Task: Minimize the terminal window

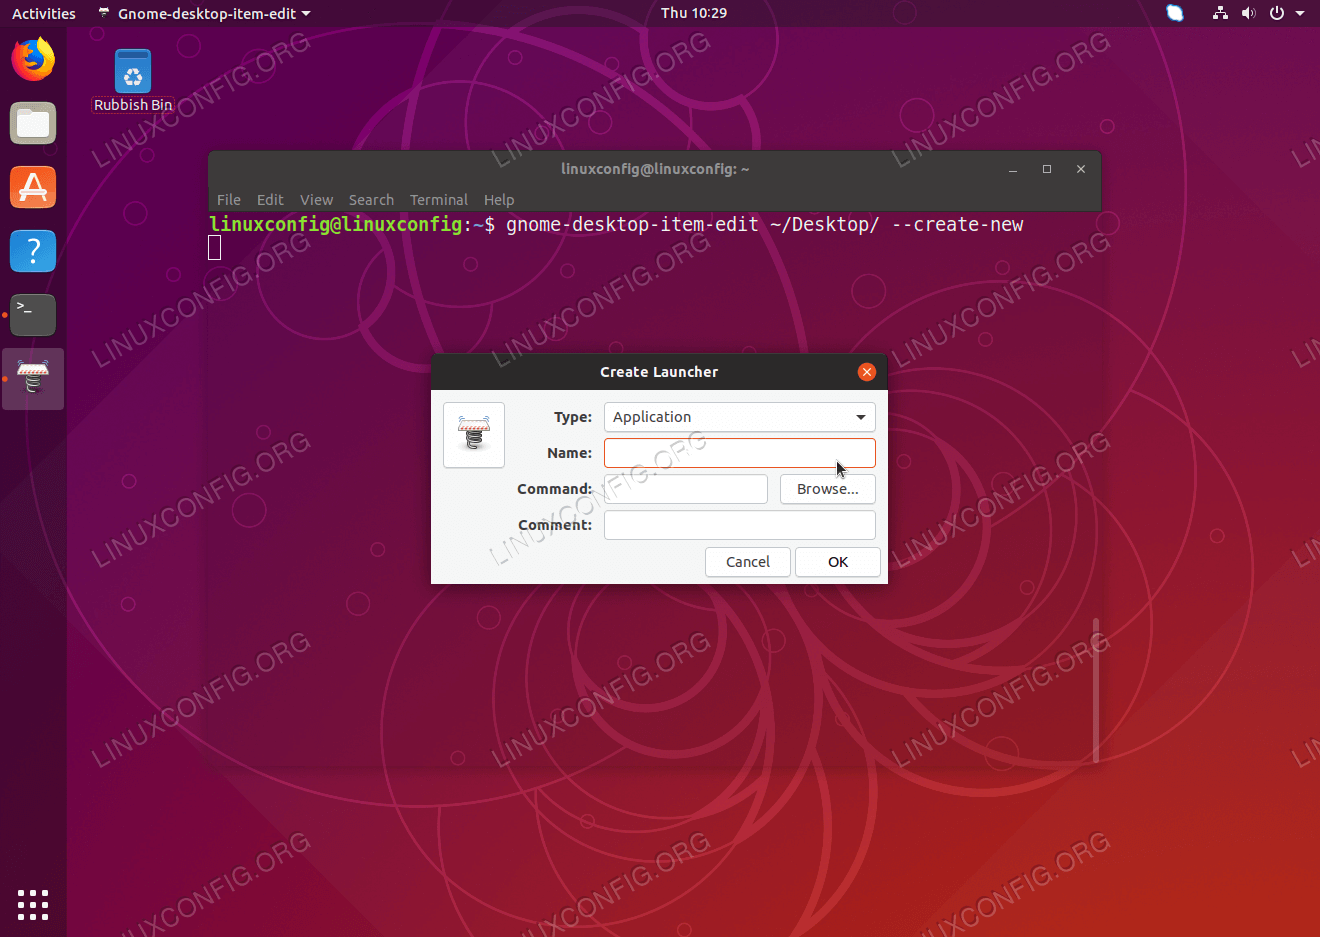Action: [1013, 169]
